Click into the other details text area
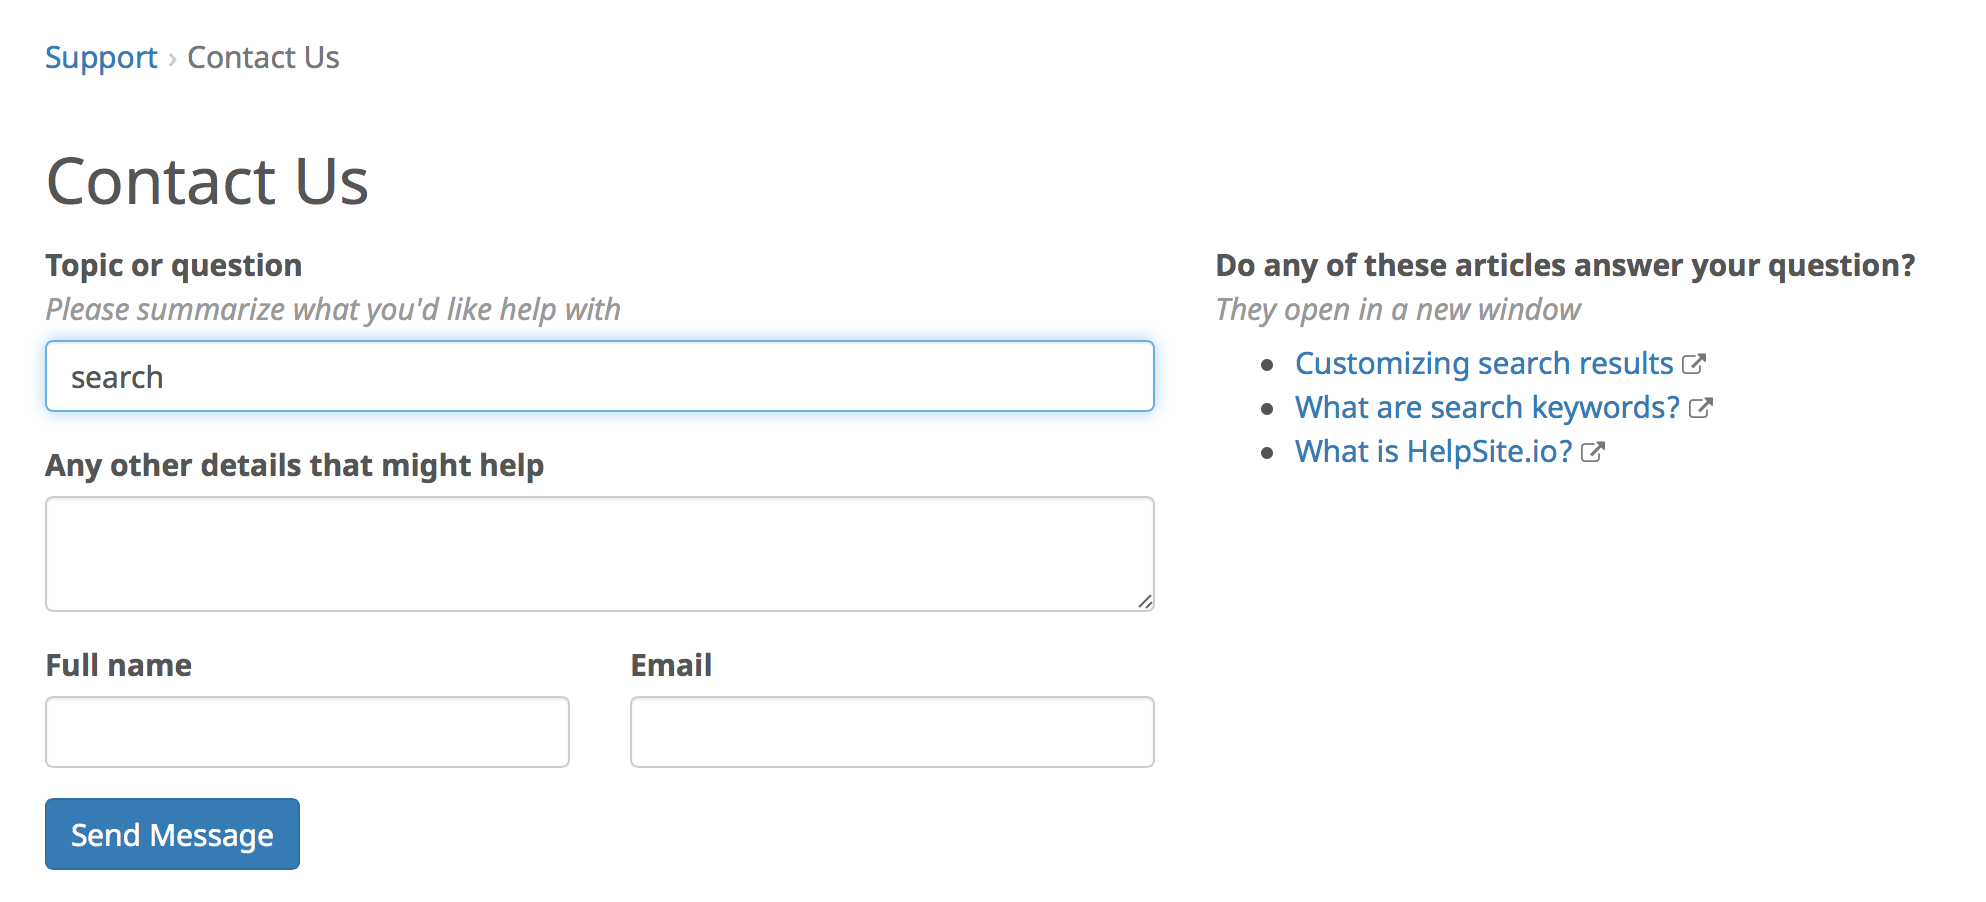Viewport: 1986px width, 902px height. (600, 554)
